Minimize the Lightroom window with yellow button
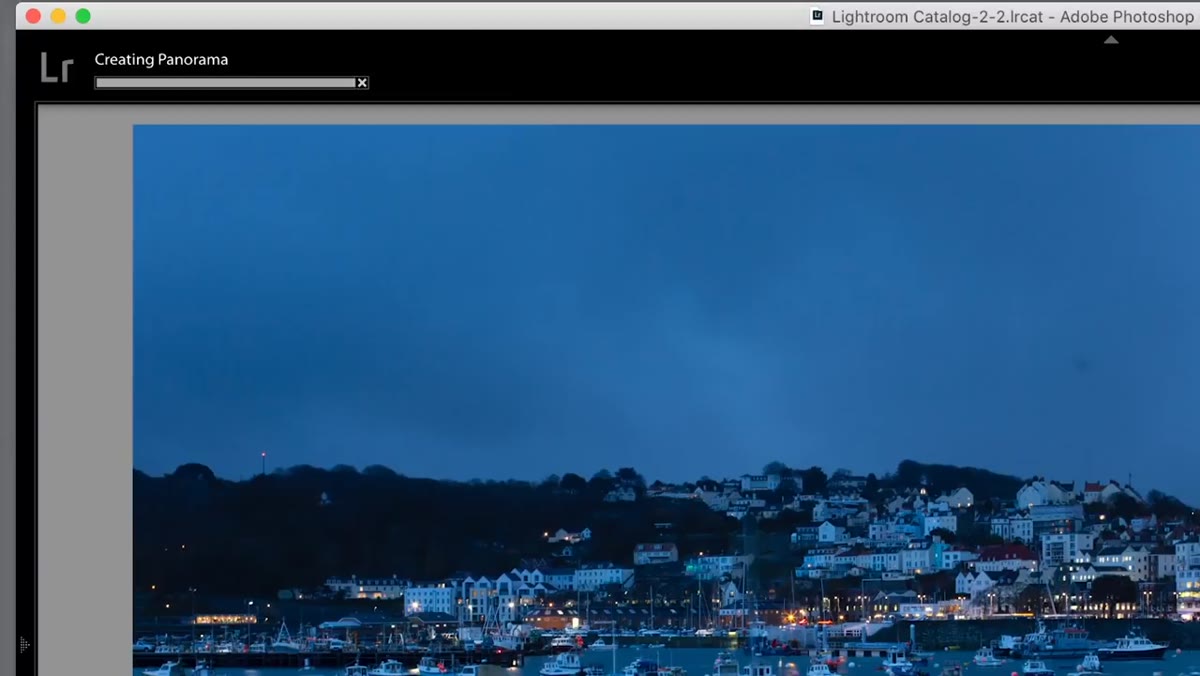 (58, 16)
